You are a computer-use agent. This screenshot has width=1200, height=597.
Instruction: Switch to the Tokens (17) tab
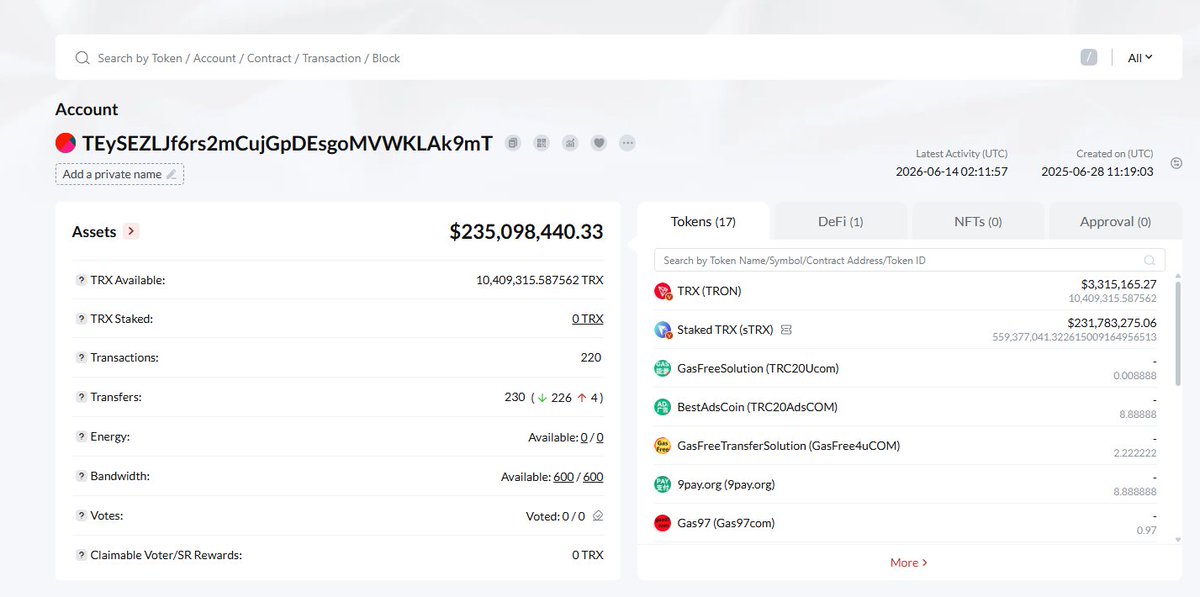tap(703, 221)
